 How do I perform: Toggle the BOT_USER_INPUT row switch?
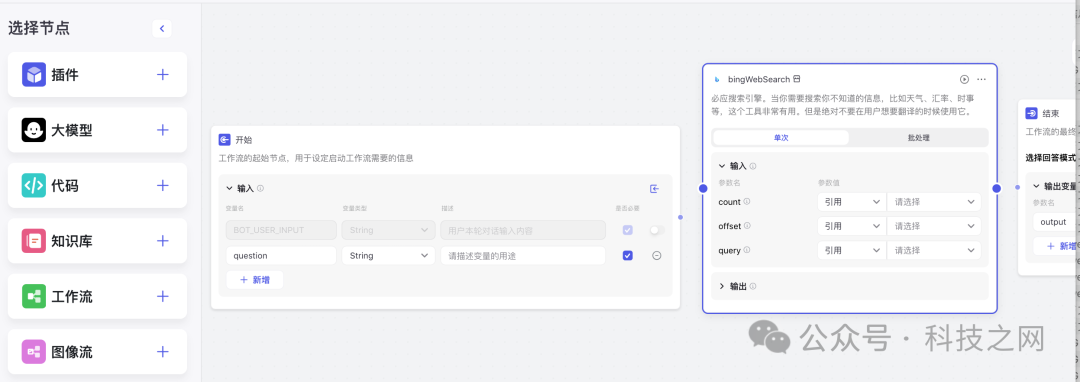click(x=657, y=230)
